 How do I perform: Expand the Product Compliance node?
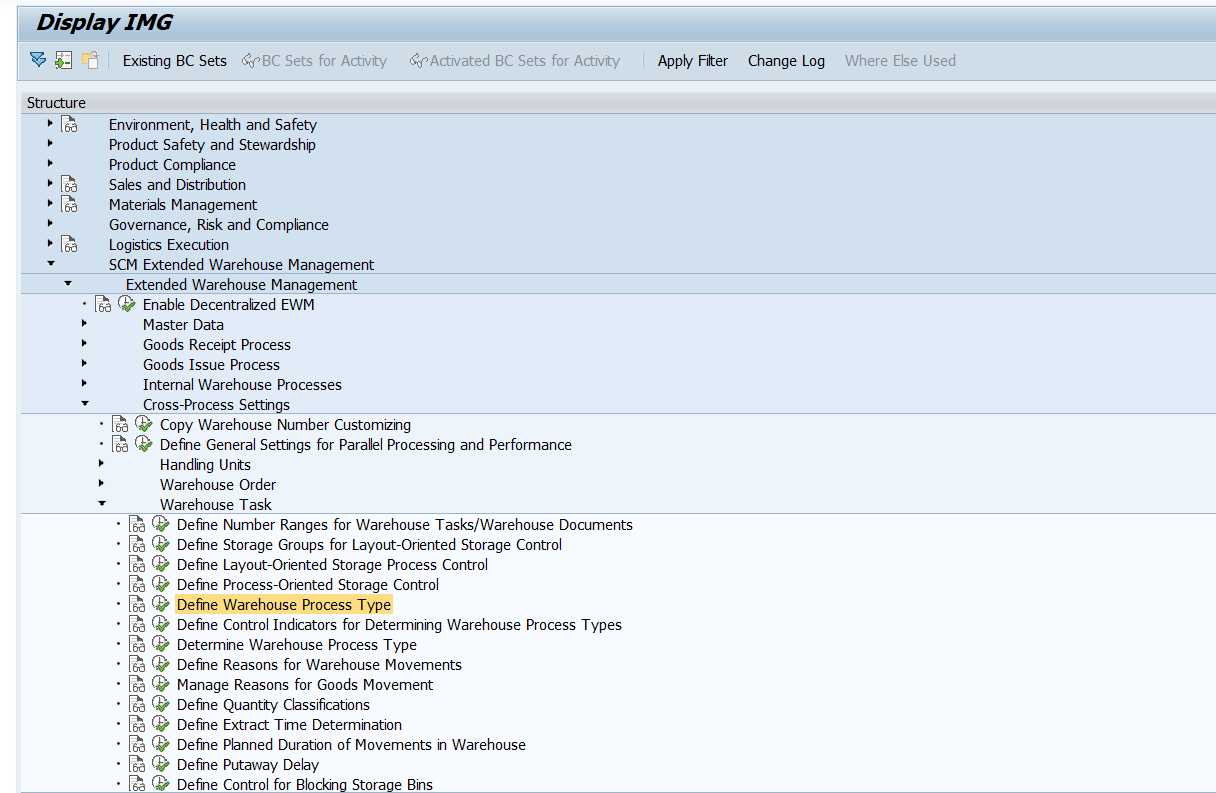[x=50, y=164]
